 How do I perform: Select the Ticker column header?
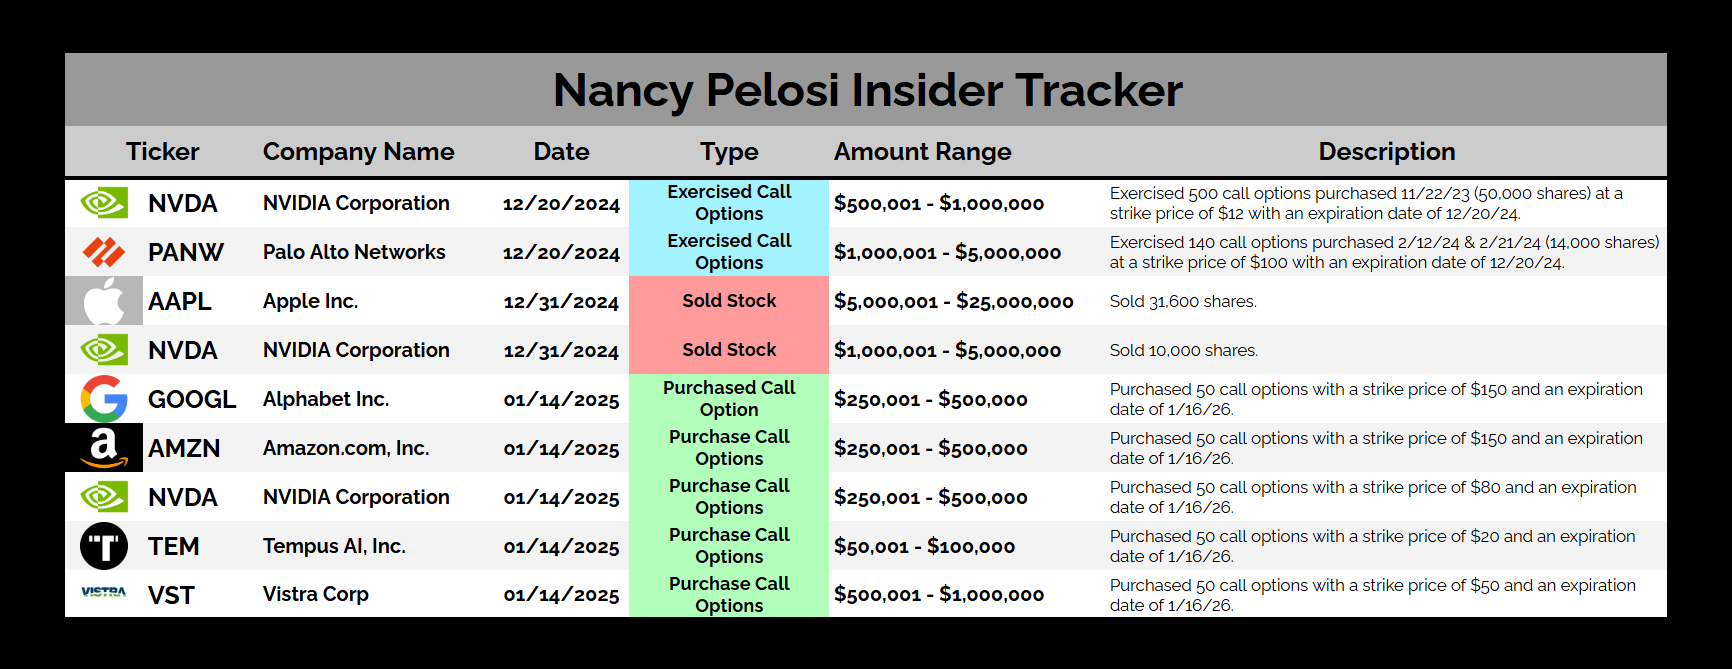[x=162, y=152]
